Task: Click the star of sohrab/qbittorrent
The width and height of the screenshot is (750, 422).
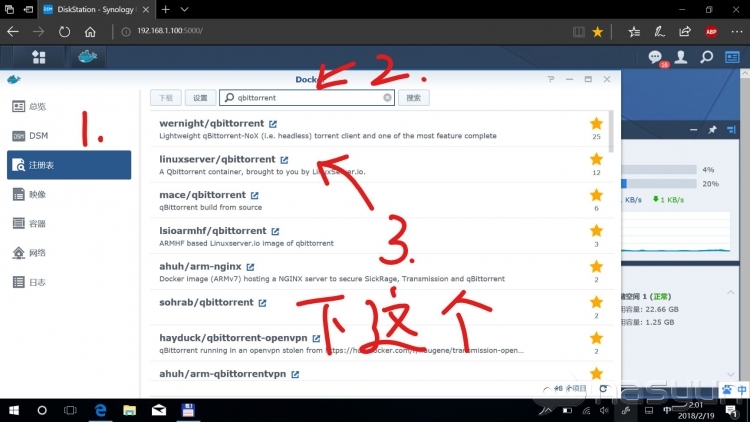Action: coord(596,302)
